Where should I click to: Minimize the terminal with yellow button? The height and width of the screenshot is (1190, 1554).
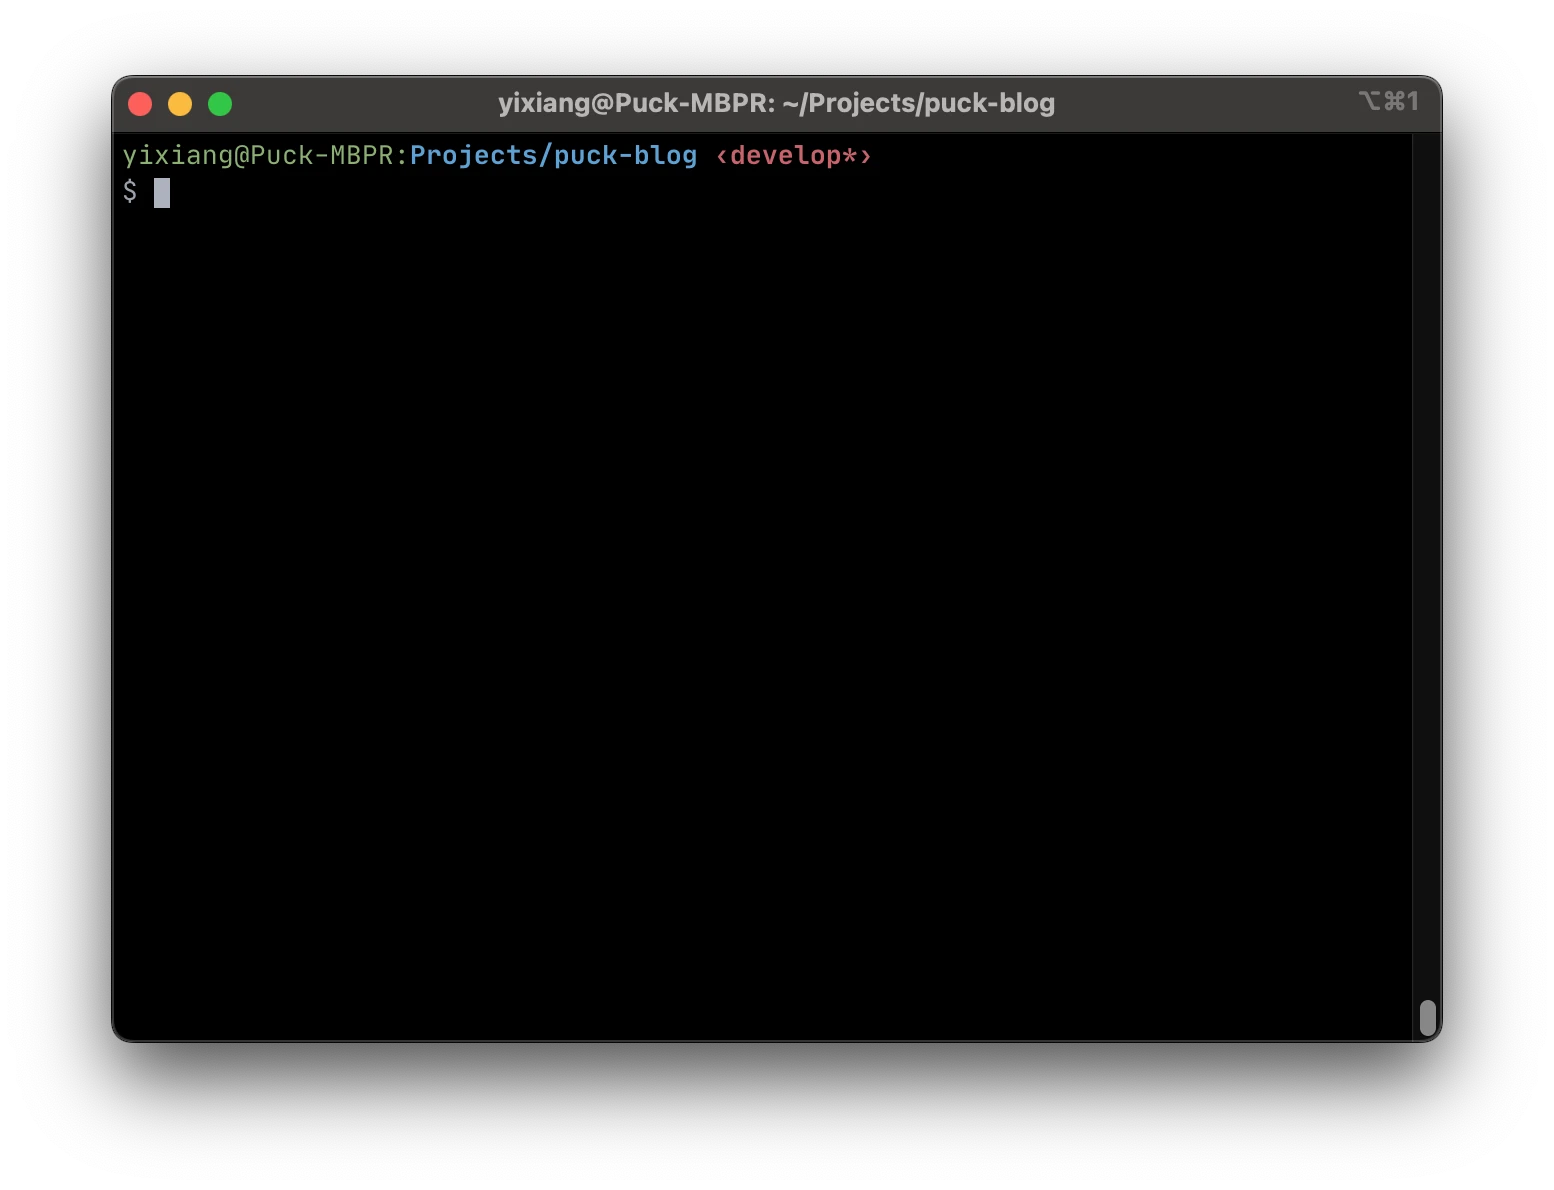[180, 104]
